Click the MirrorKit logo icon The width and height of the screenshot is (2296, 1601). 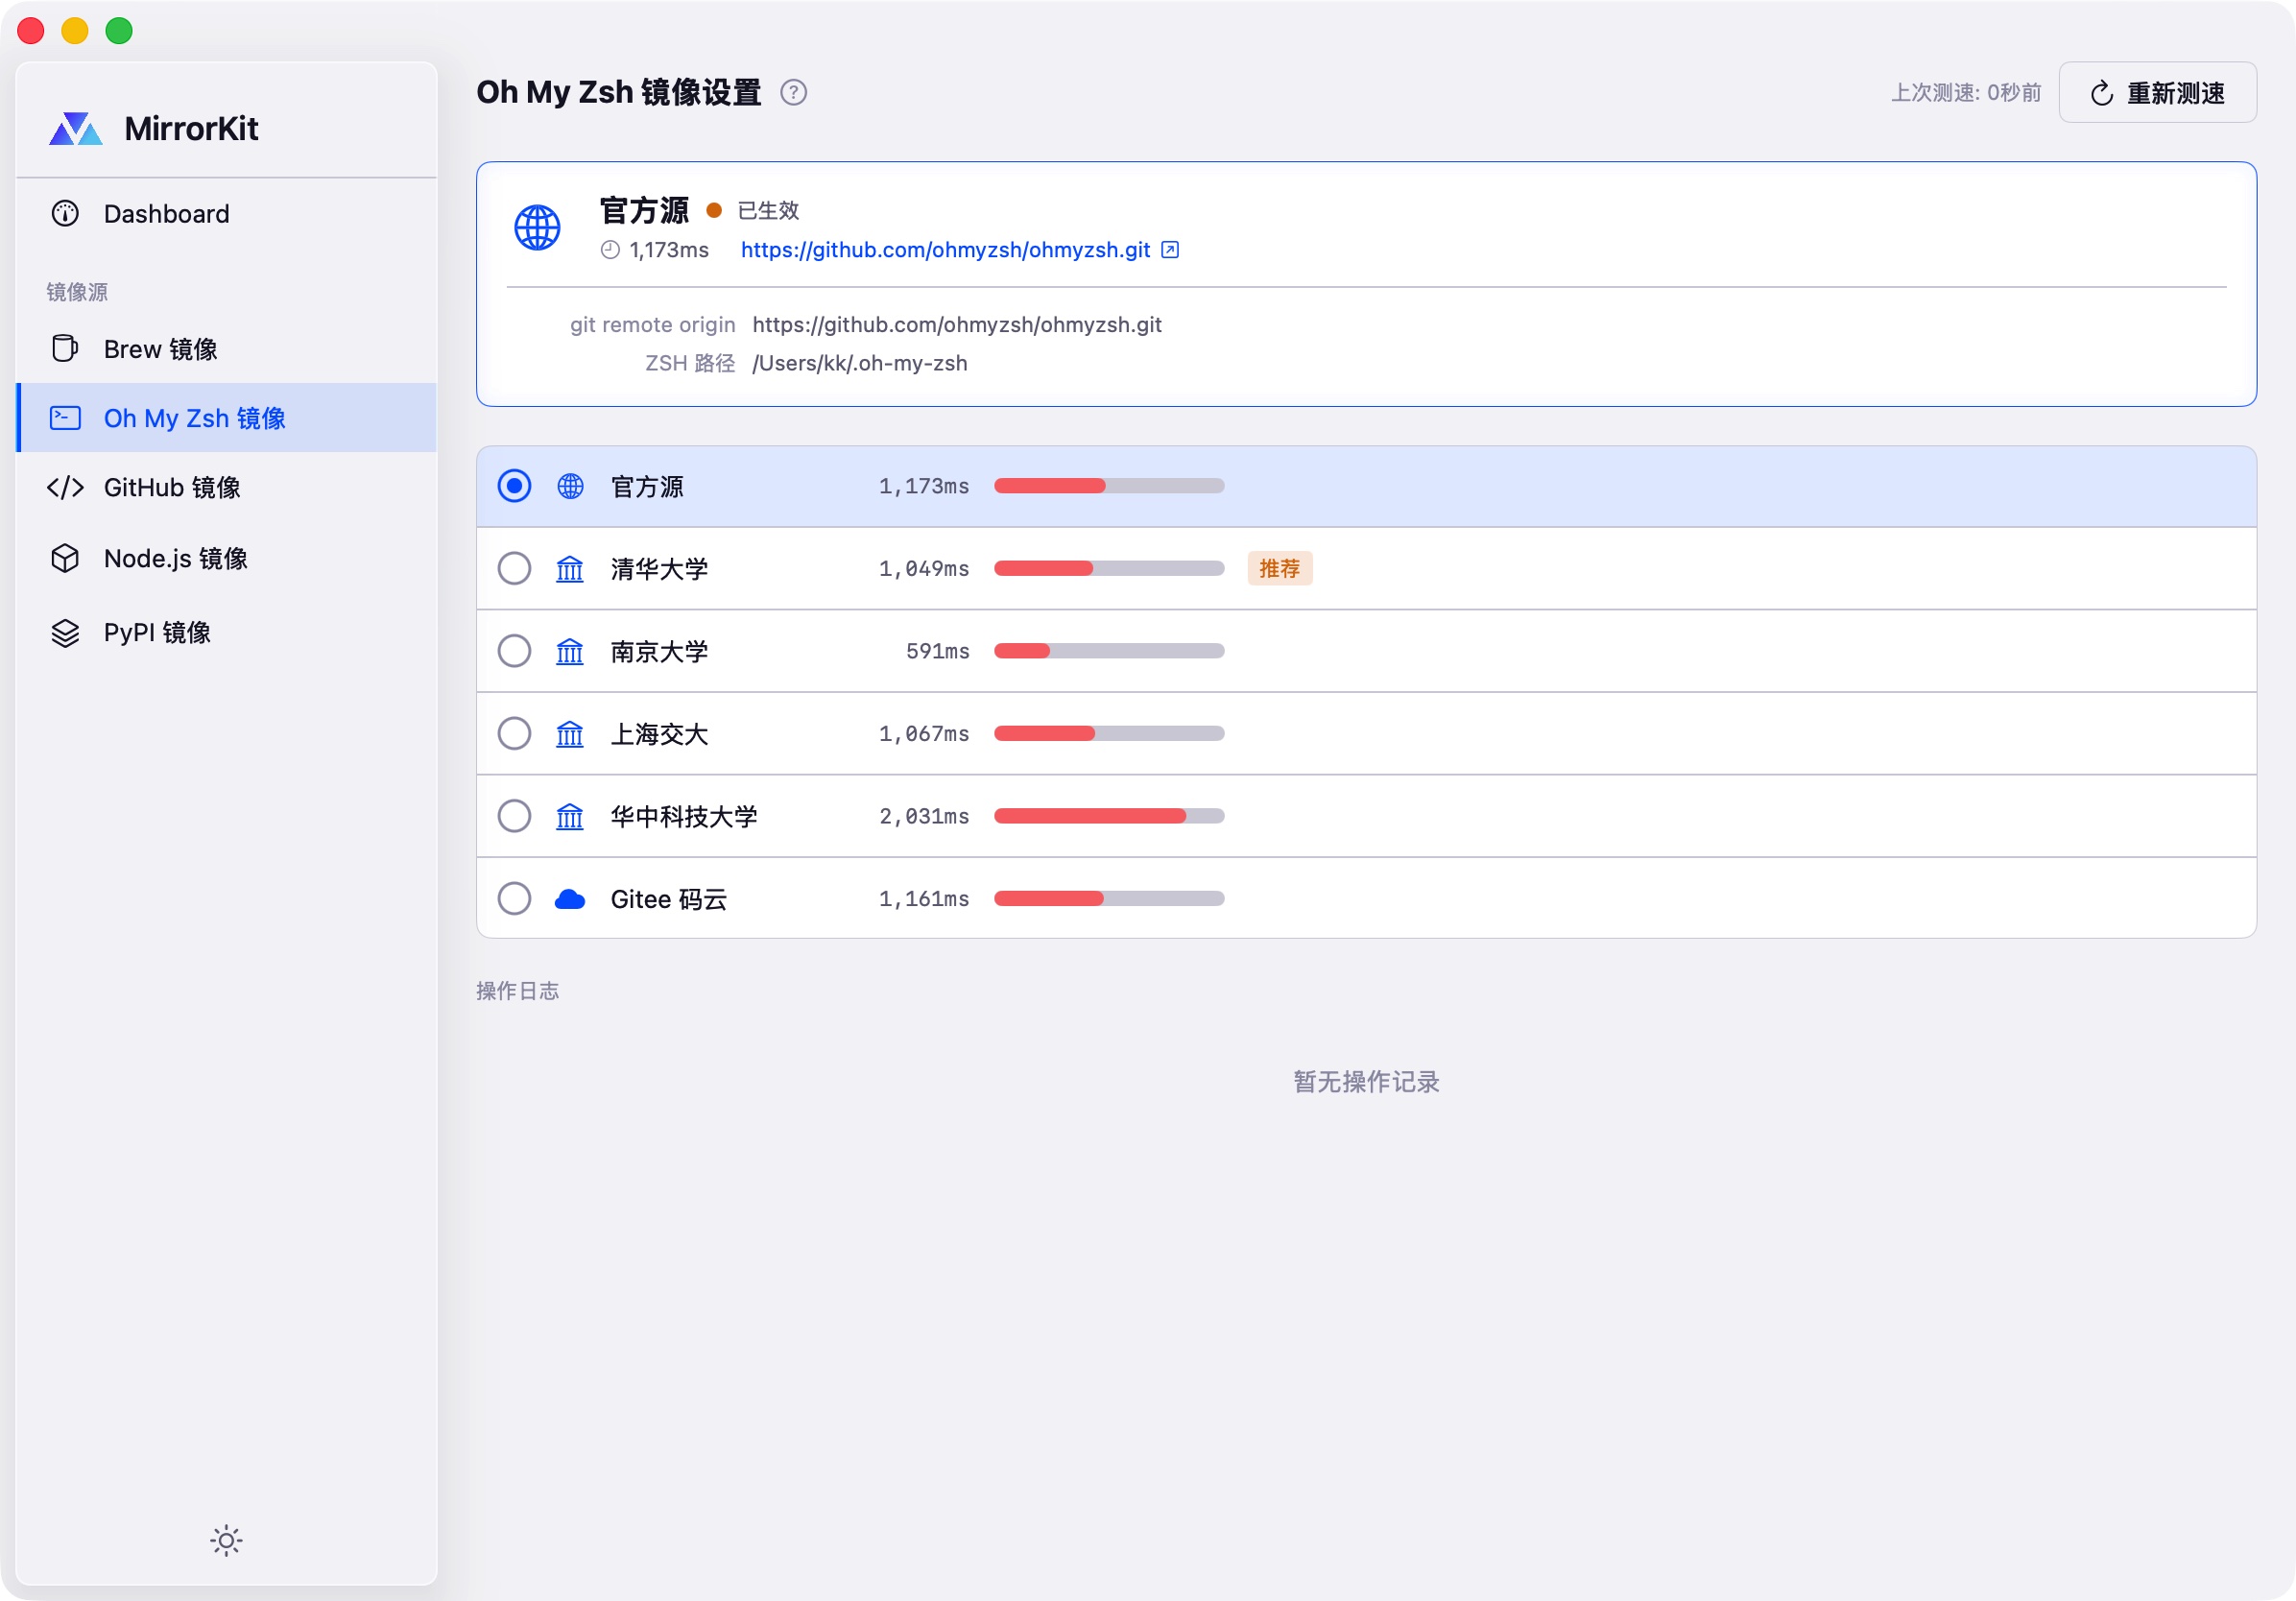[x=76, y=129]
